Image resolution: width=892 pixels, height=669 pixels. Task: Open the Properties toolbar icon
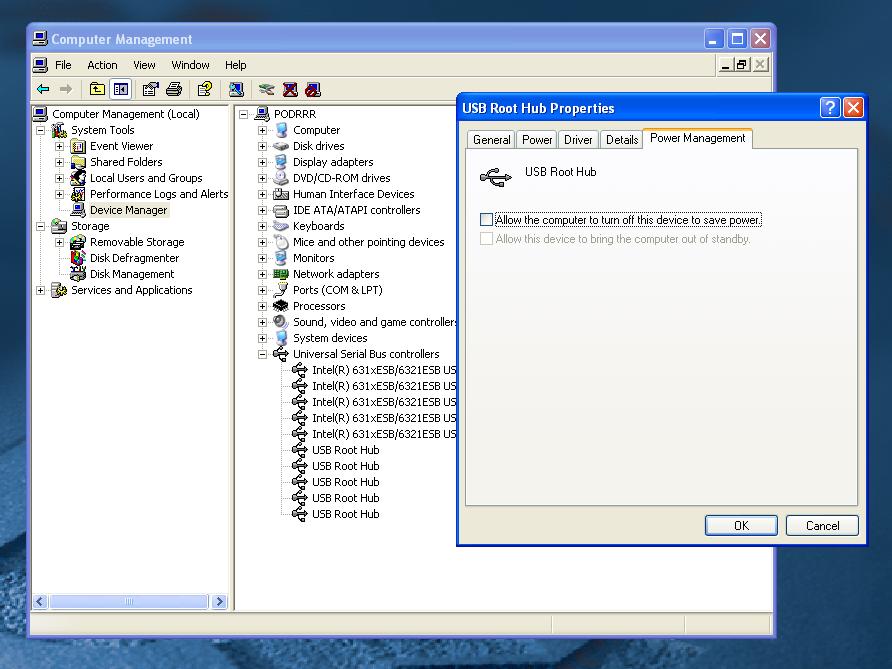(x=151, y=89)
